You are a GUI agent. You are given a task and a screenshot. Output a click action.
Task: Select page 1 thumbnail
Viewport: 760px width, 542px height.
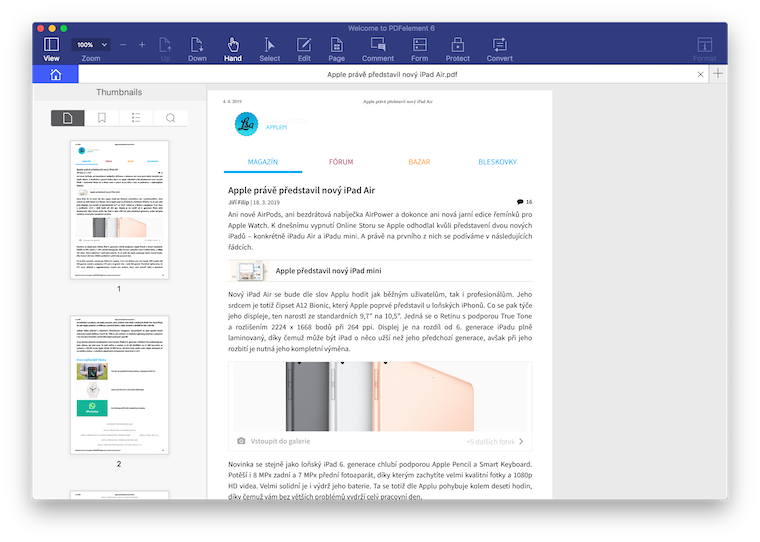tap(120, 210)
